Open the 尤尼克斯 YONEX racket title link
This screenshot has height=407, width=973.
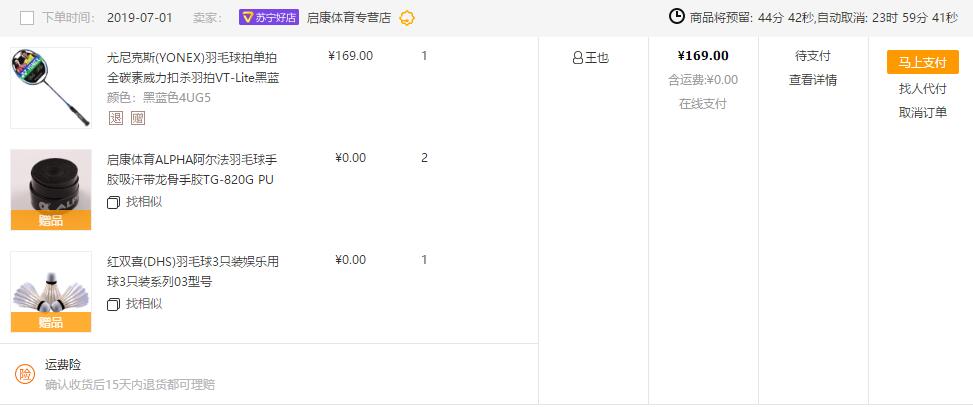click(x=193, y=68)
